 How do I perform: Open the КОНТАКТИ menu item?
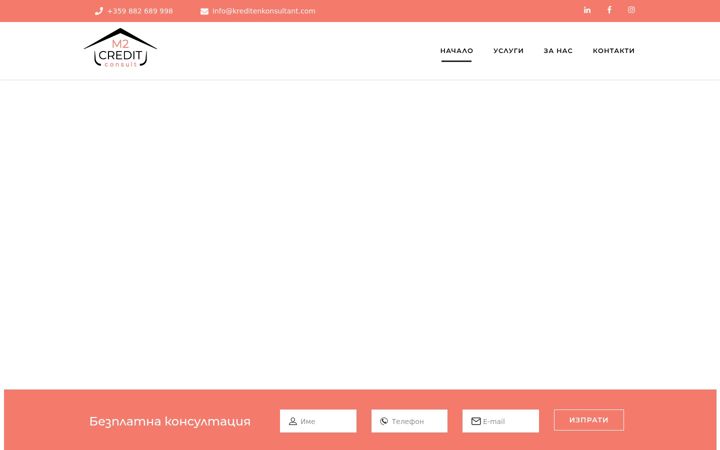coord(613,51)
